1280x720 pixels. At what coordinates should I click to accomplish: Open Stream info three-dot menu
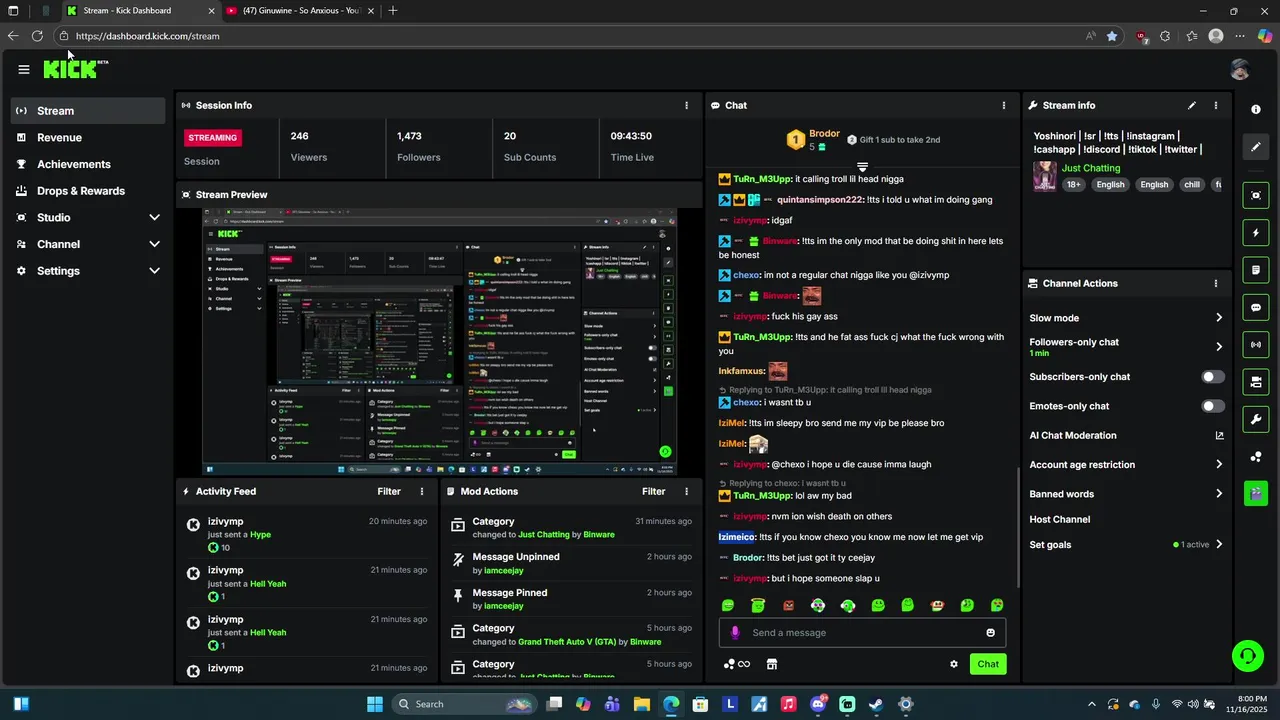(x=1216, y=105)
